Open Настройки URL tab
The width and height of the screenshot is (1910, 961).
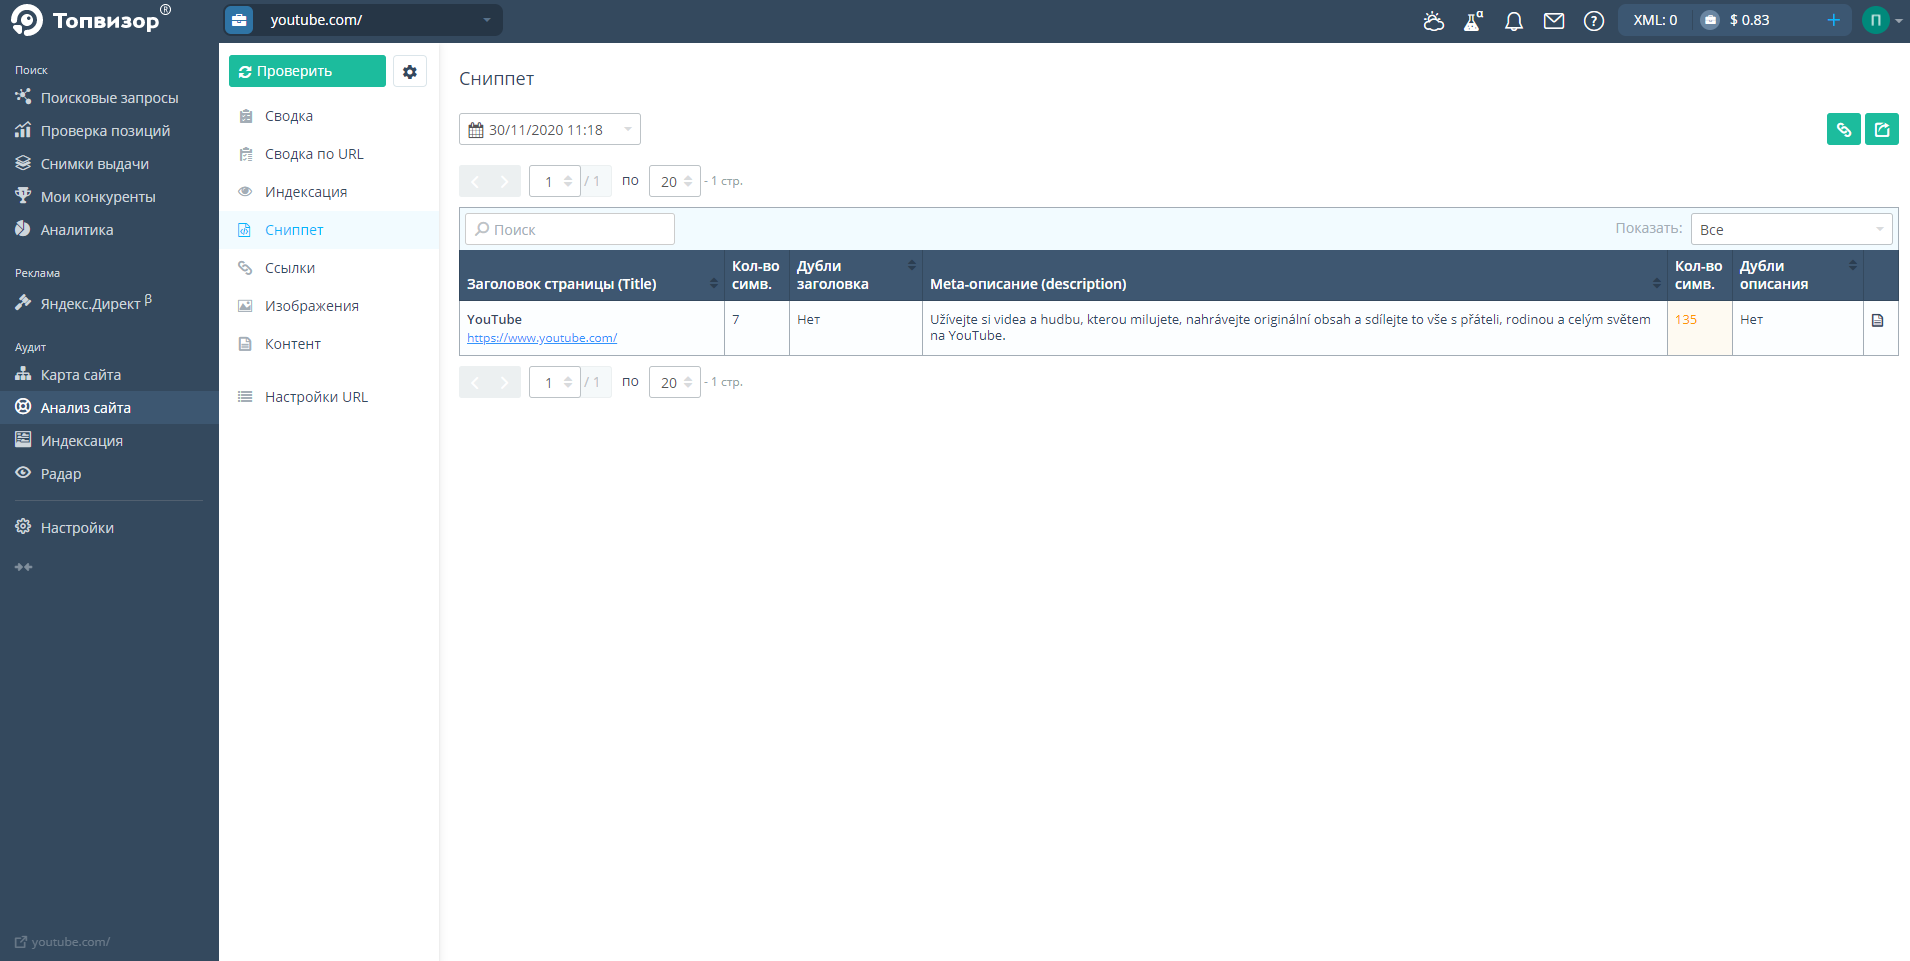point(329,397)
